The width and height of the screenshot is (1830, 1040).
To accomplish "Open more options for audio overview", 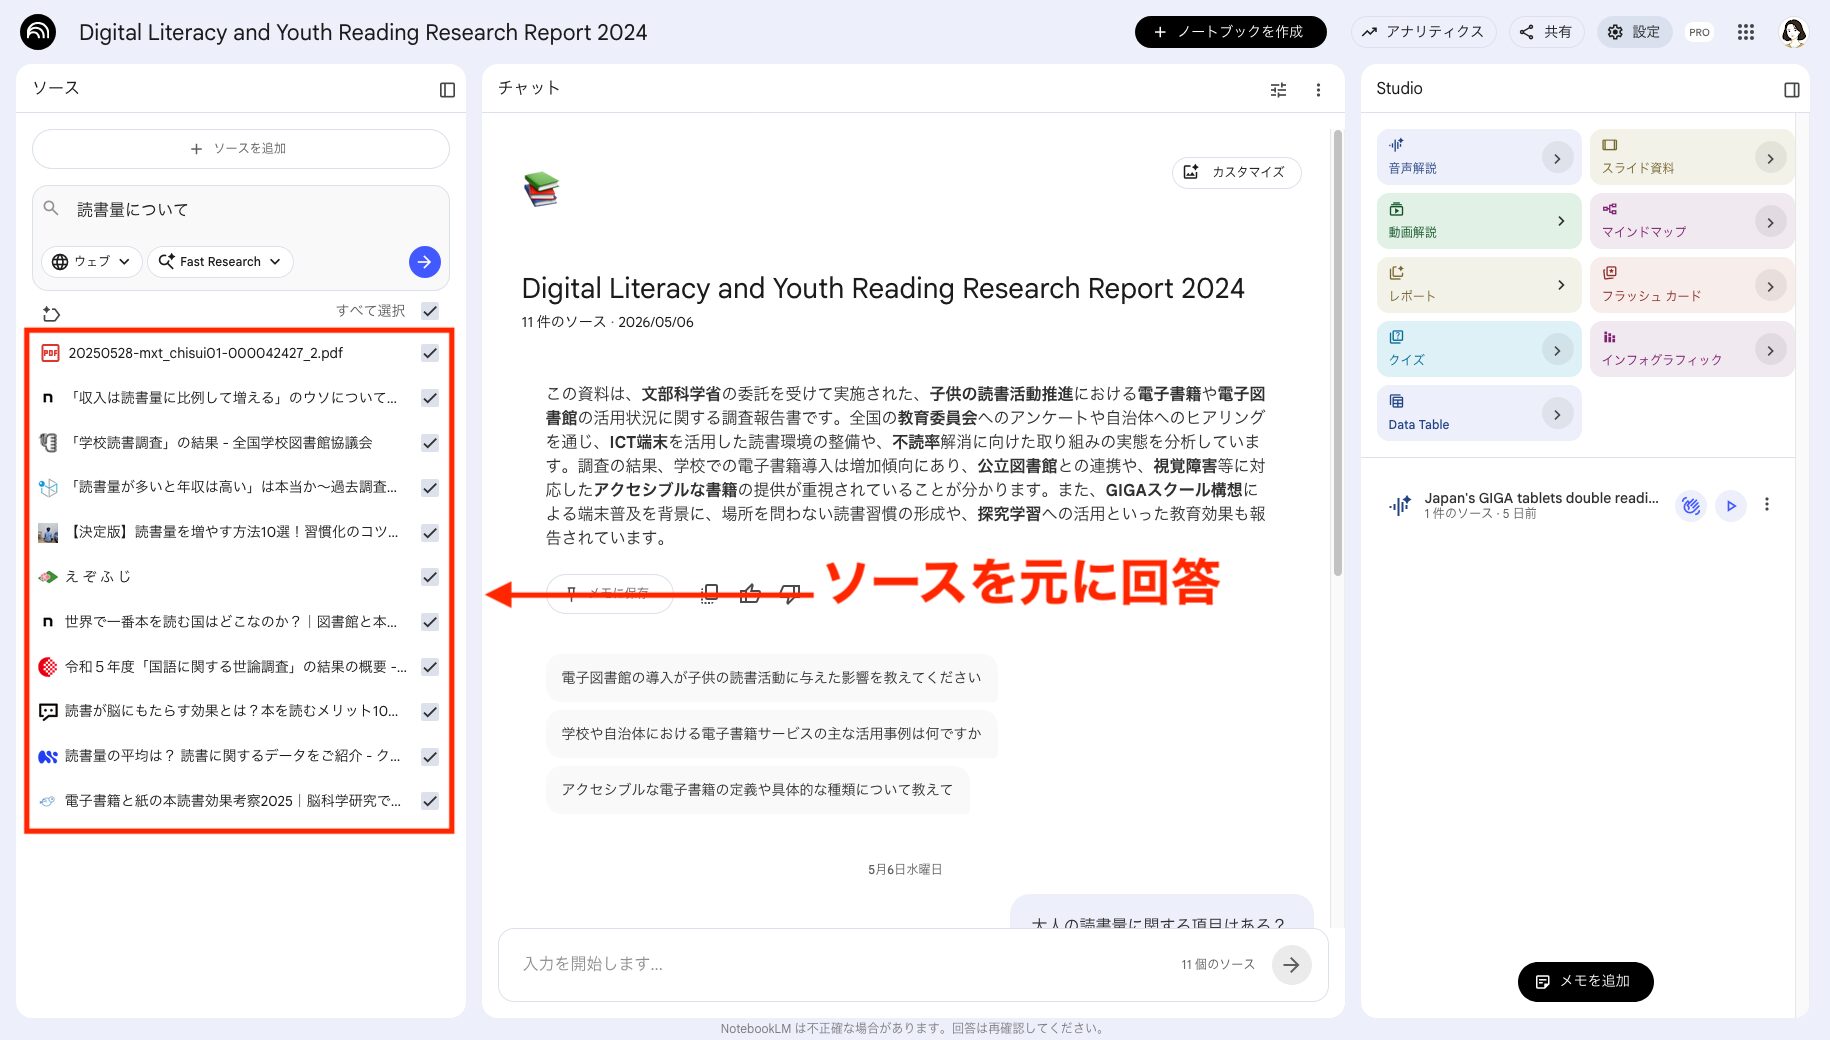I will pyautogui.click(x=1767, y=505).
